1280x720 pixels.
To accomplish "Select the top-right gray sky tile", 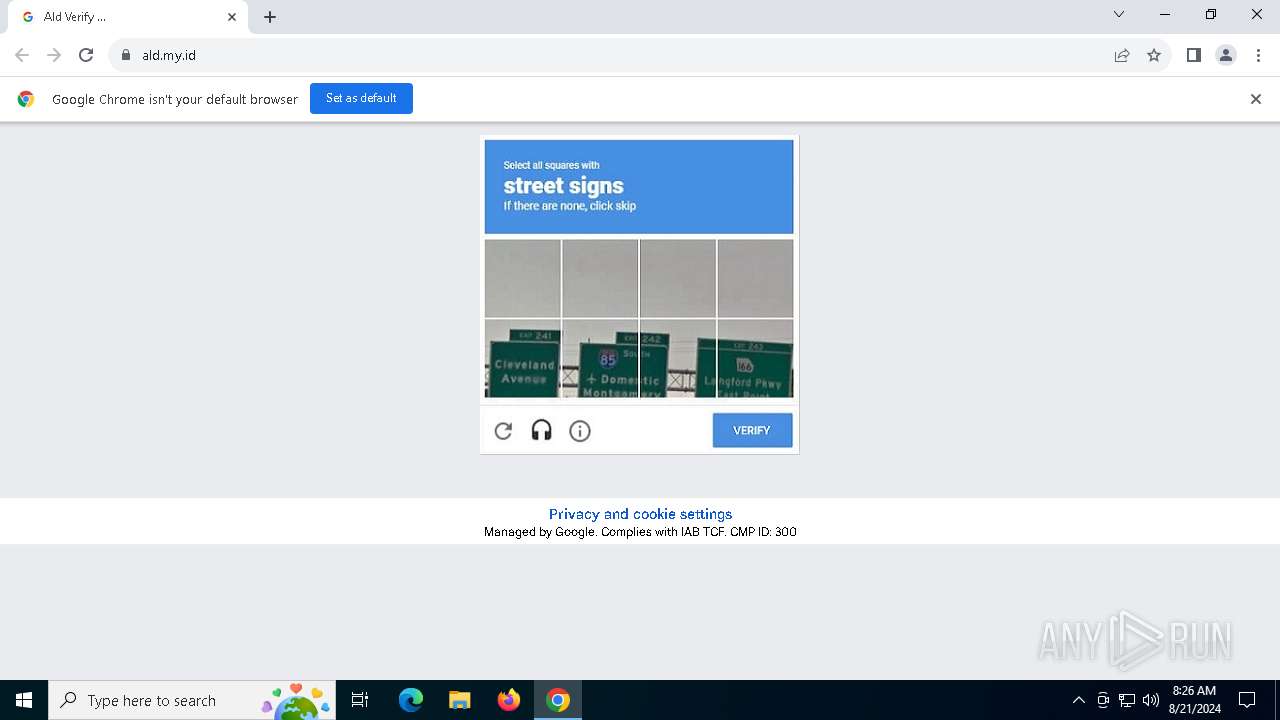I will pyautogui.click(x=755, y=279).
